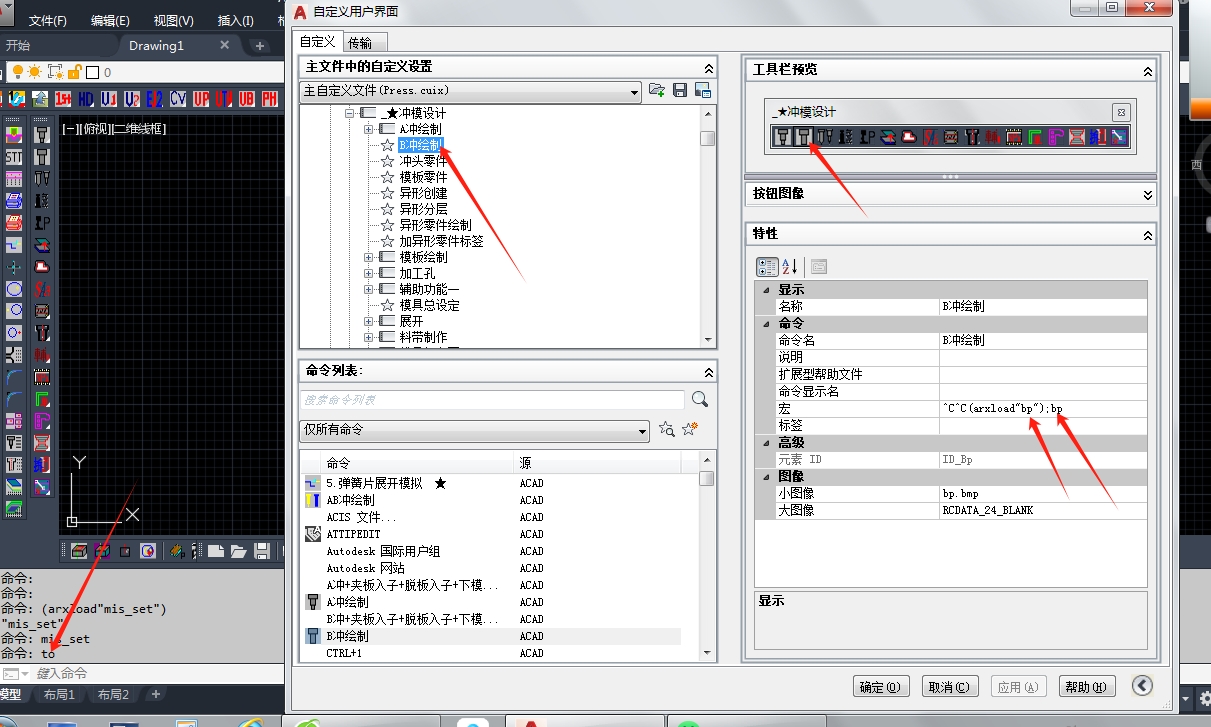Click the E2 icon in the AutoCAD toolbar
1211x727 pixels.
tap(154, 99)
